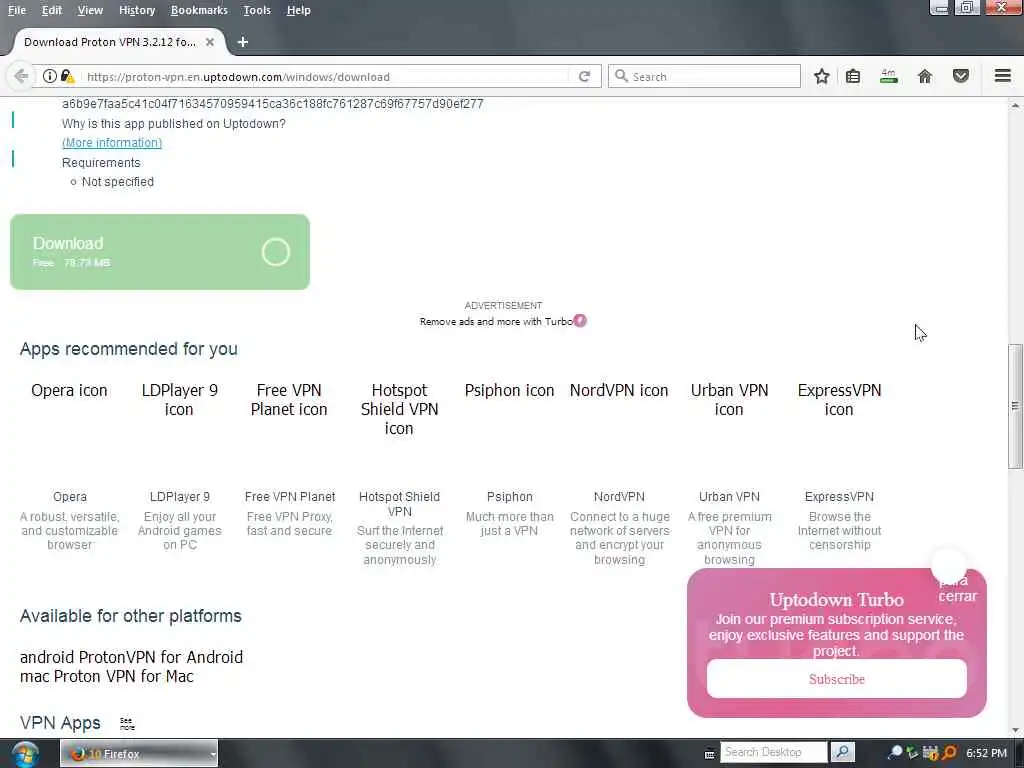This screenshot has width=1024, height=768.
Task: Bookmark this page with the star
Action: [x=822, y=76]
